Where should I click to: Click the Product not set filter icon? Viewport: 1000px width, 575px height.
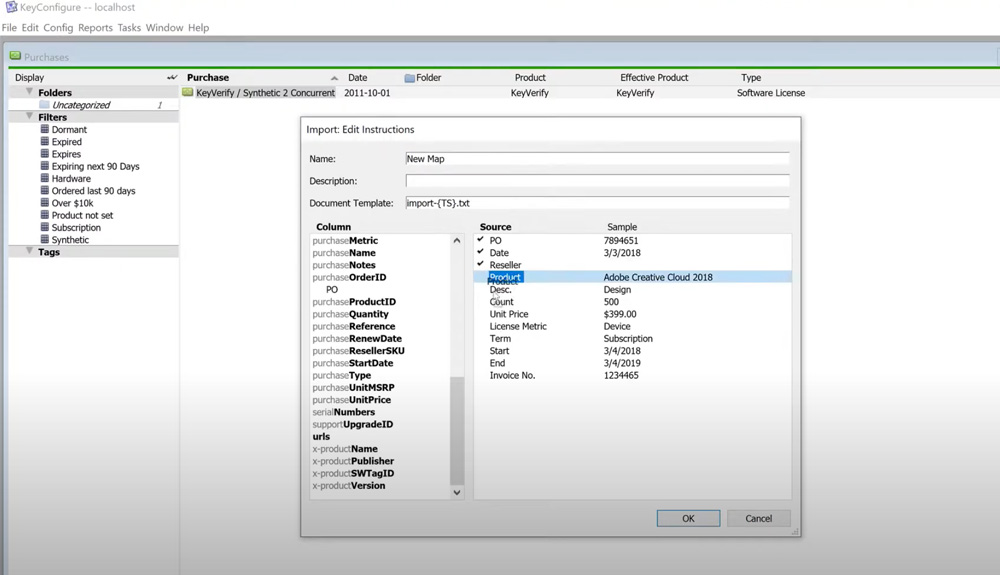coord(45,215)
